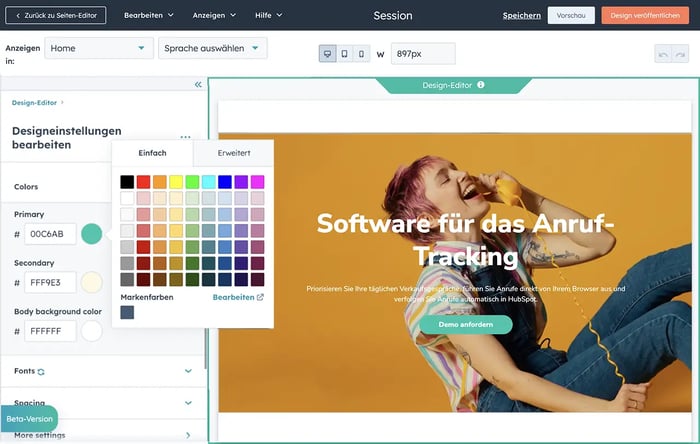Click the Primary teal color circle
The width and height of the screenshot is (700, 444).
point(92,234)
